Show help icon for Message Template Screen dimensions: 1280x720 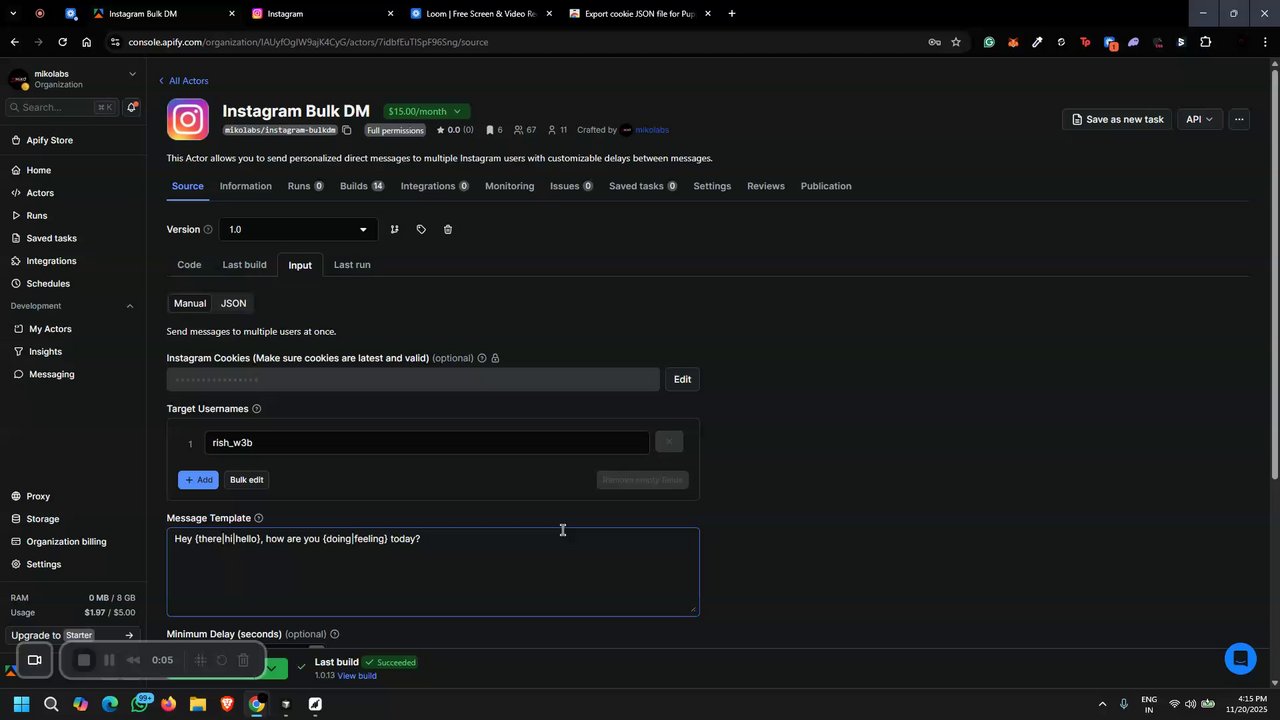pos(259,518)
